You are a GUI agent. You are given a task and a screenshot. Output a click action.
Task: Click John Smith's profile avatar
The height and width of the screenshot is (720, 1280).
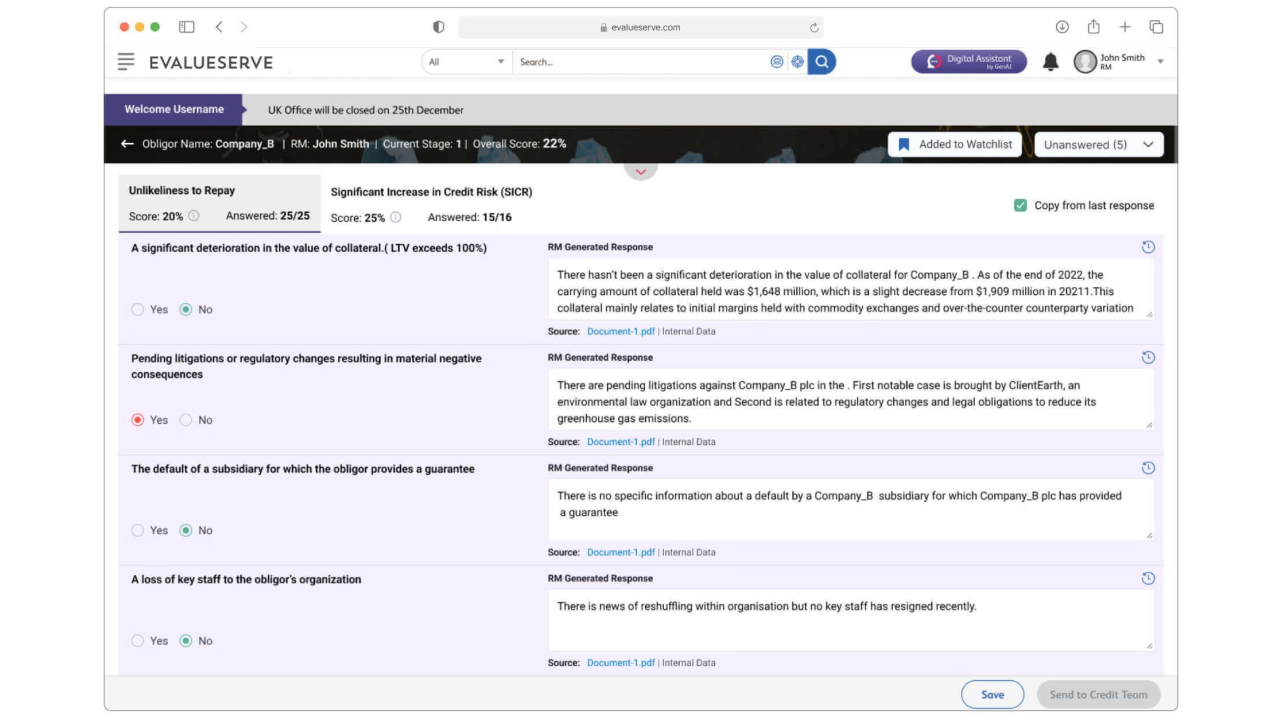pos(1085,62)
